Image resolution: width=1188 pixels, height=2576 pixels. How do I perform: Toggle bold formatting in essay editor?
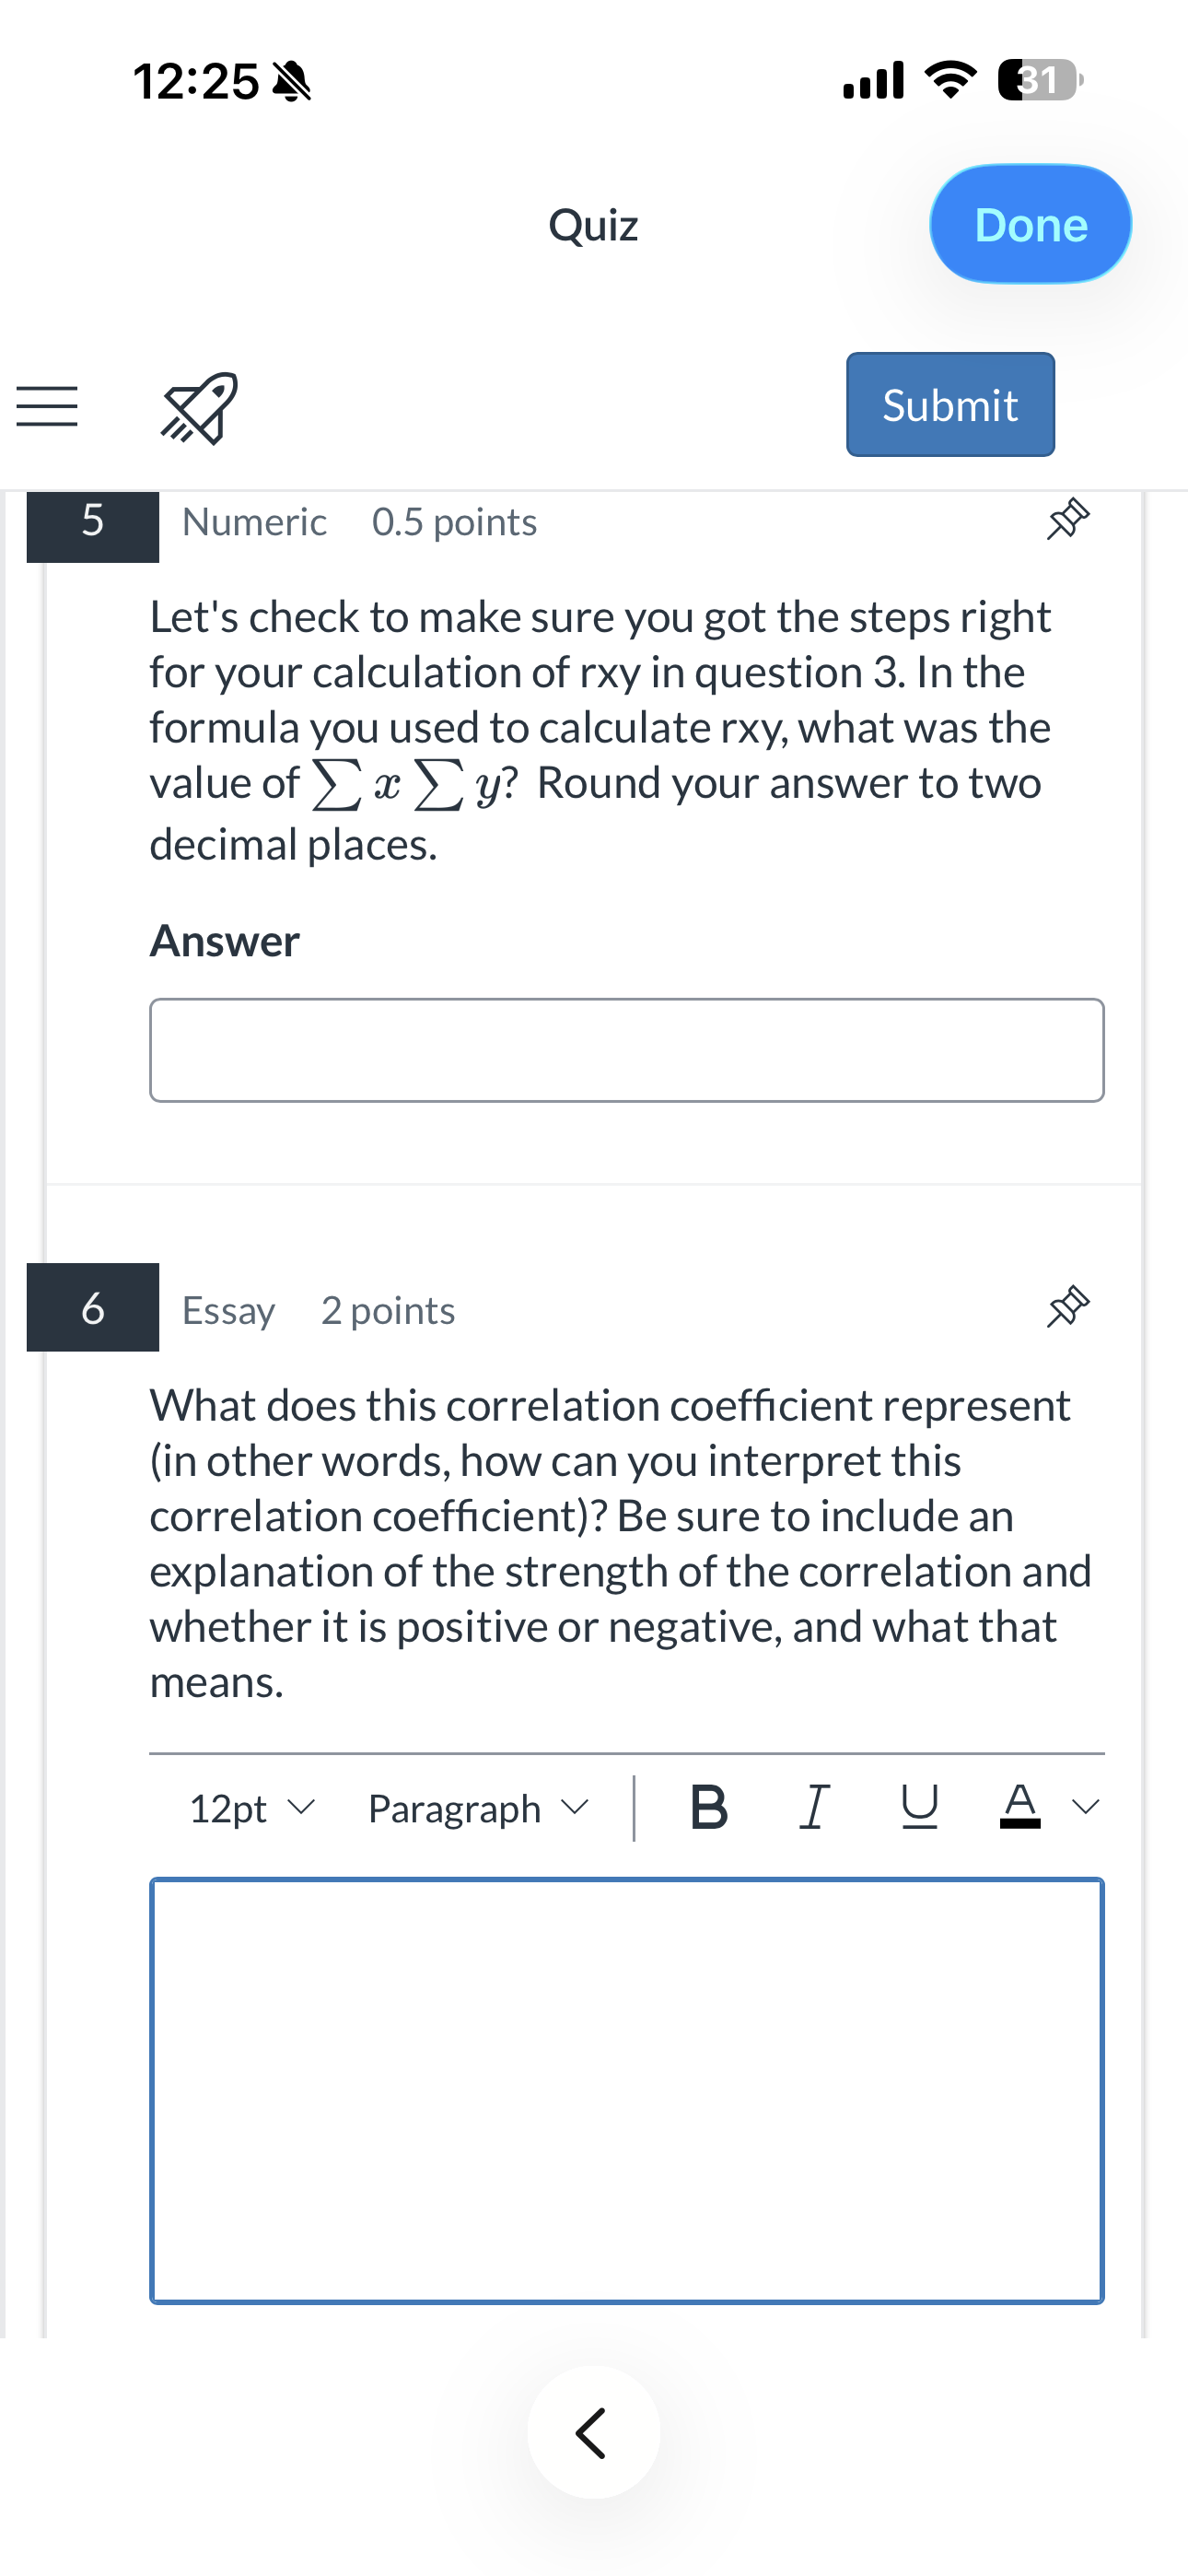click(709, 1808)
